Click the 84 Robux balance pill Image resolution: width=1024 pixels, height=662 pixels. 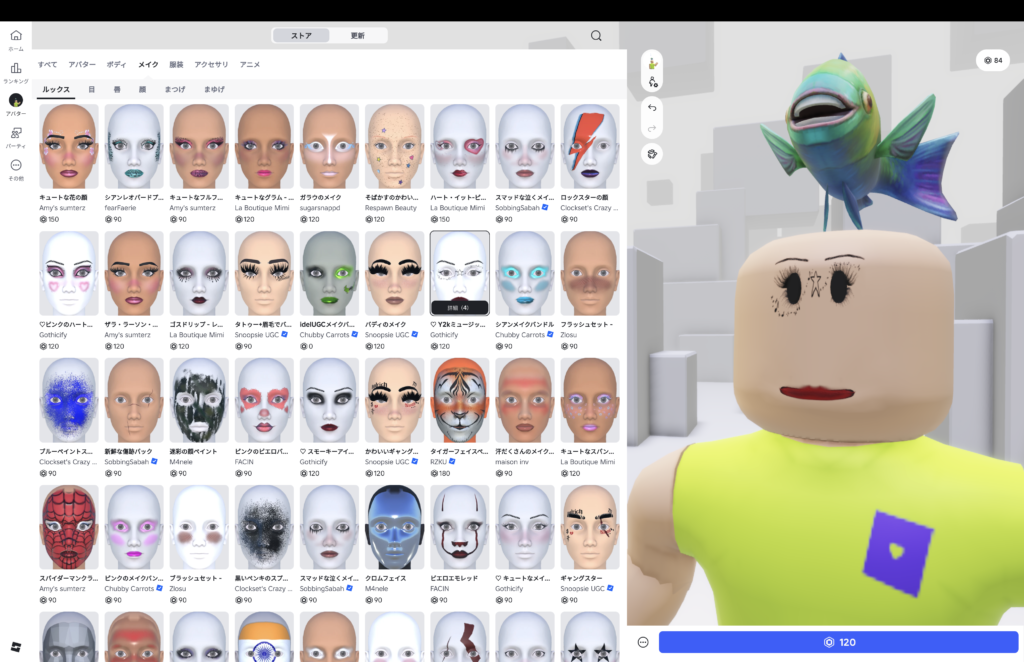click(993, 60)
